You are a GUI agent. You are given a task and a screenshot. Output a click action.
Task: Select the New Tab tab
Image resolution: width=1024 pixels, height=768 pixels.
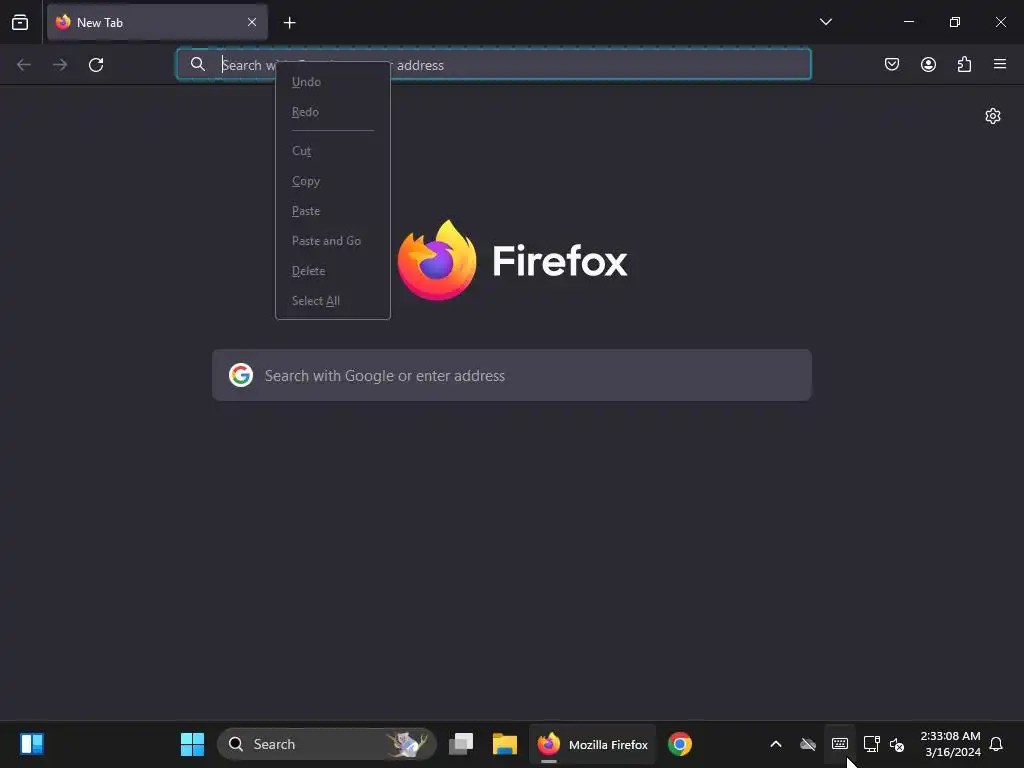pos(157,22)
